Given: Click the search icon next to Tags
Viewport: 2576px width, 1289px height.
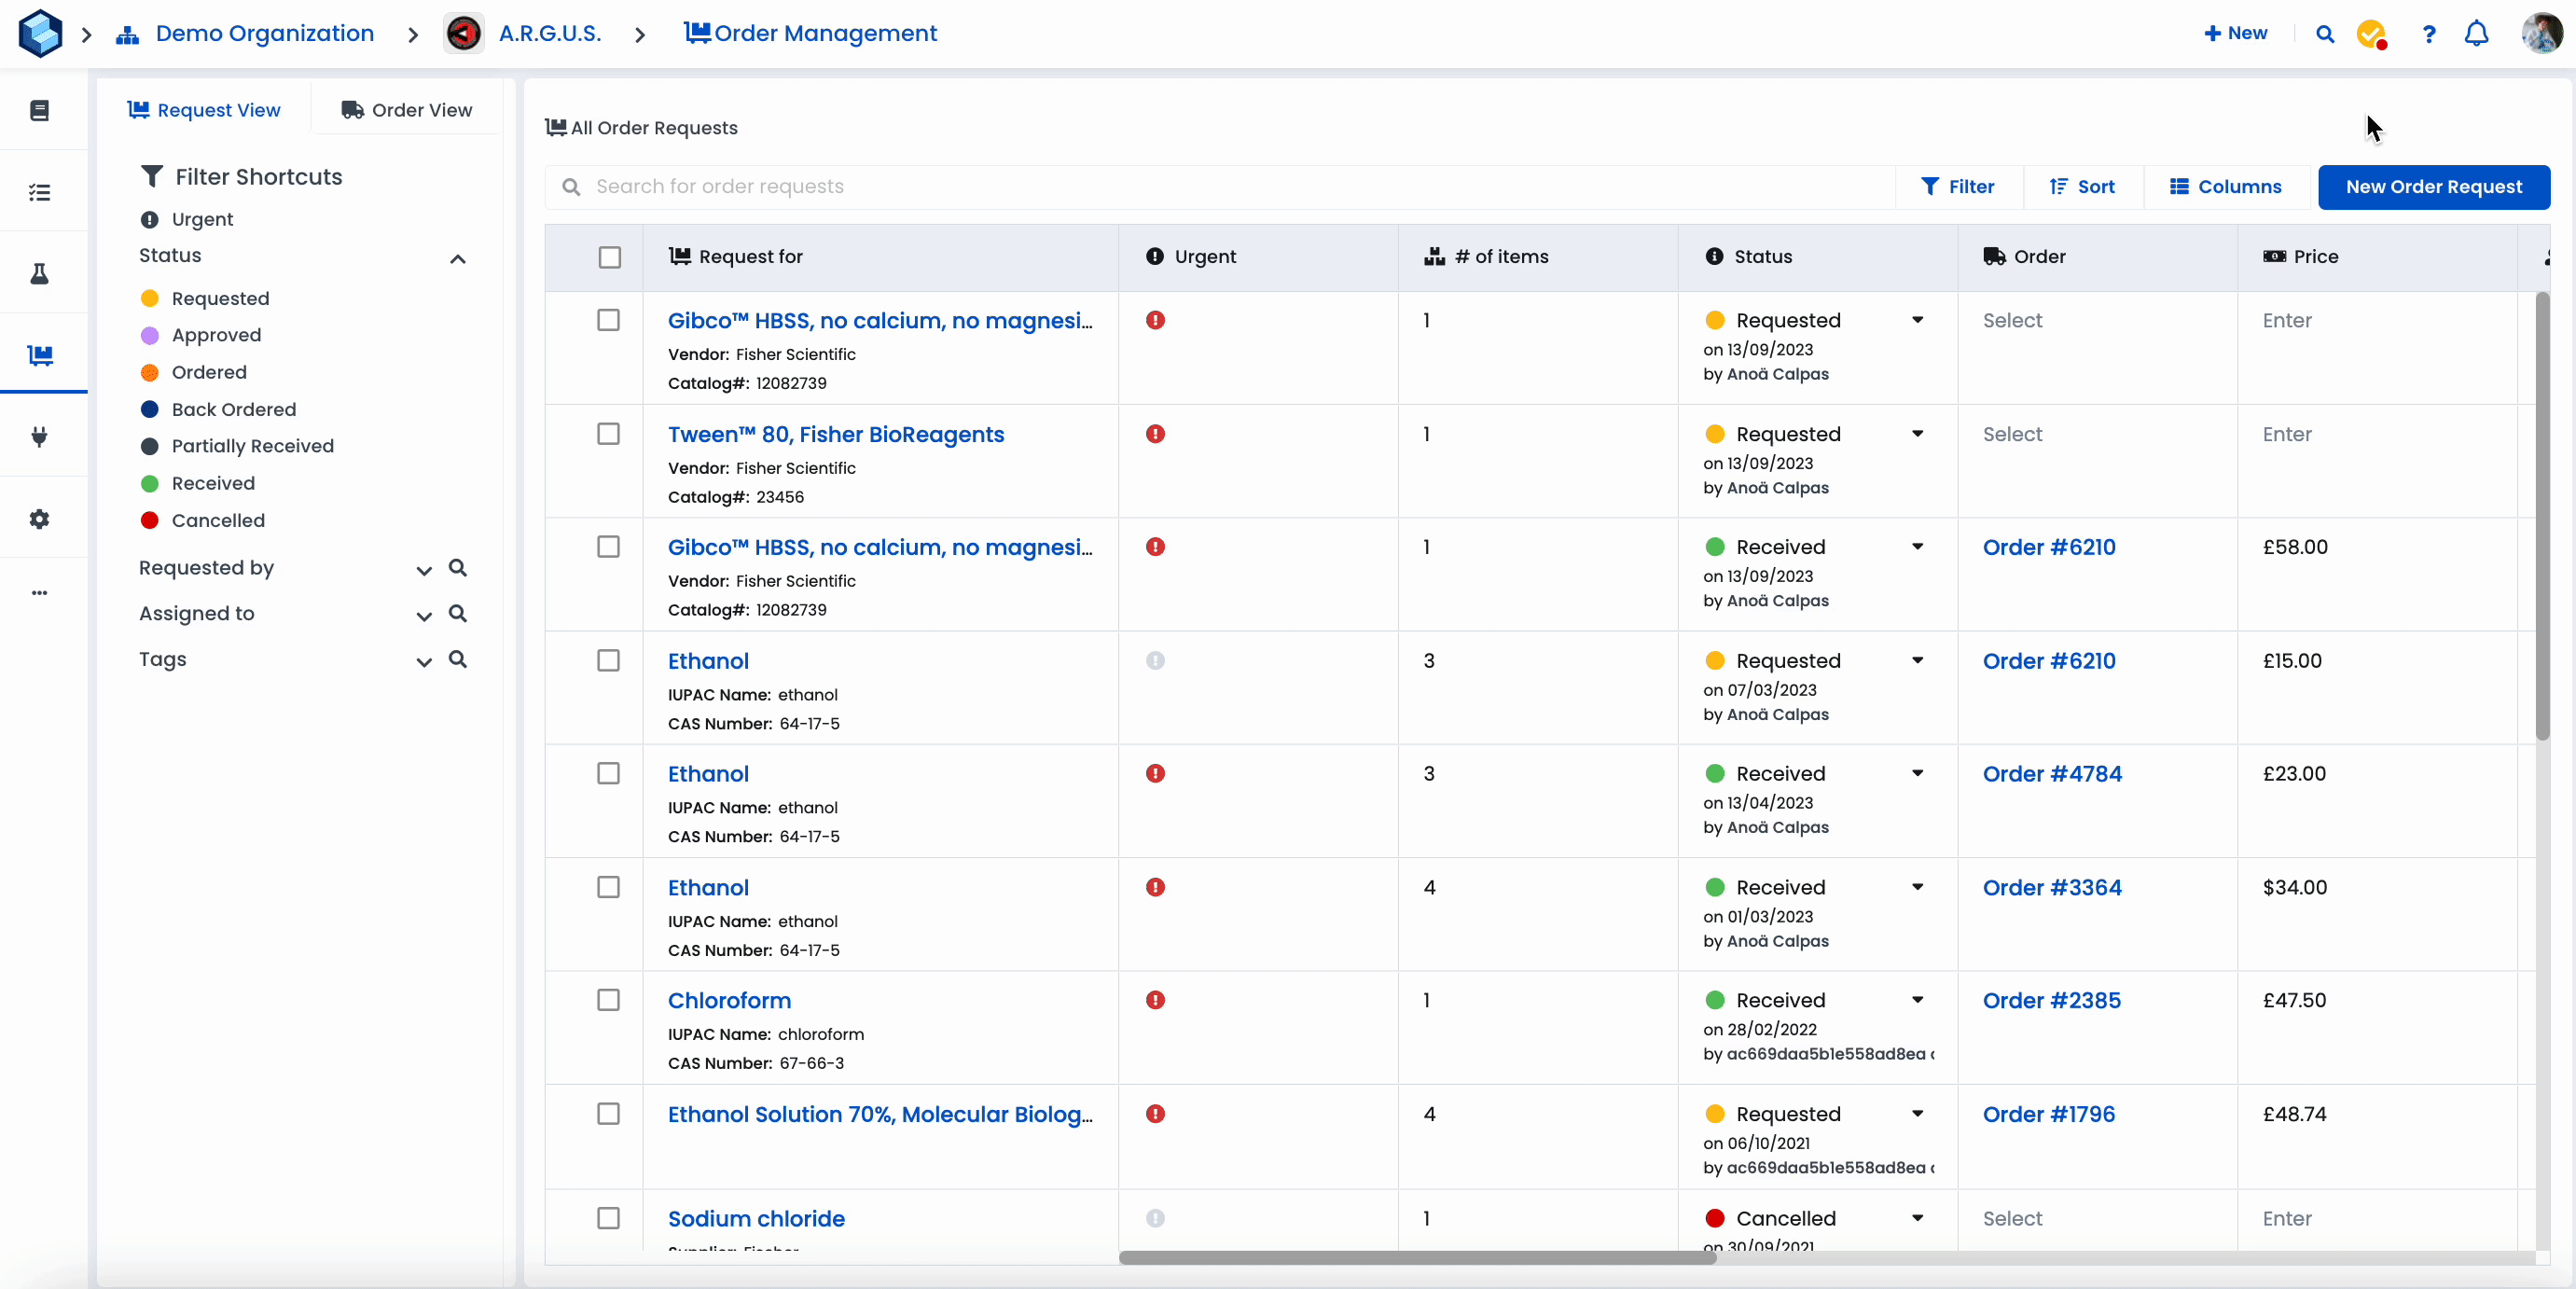Looking at the screenshot, I should pyautogui.click(x=458, y=659).
